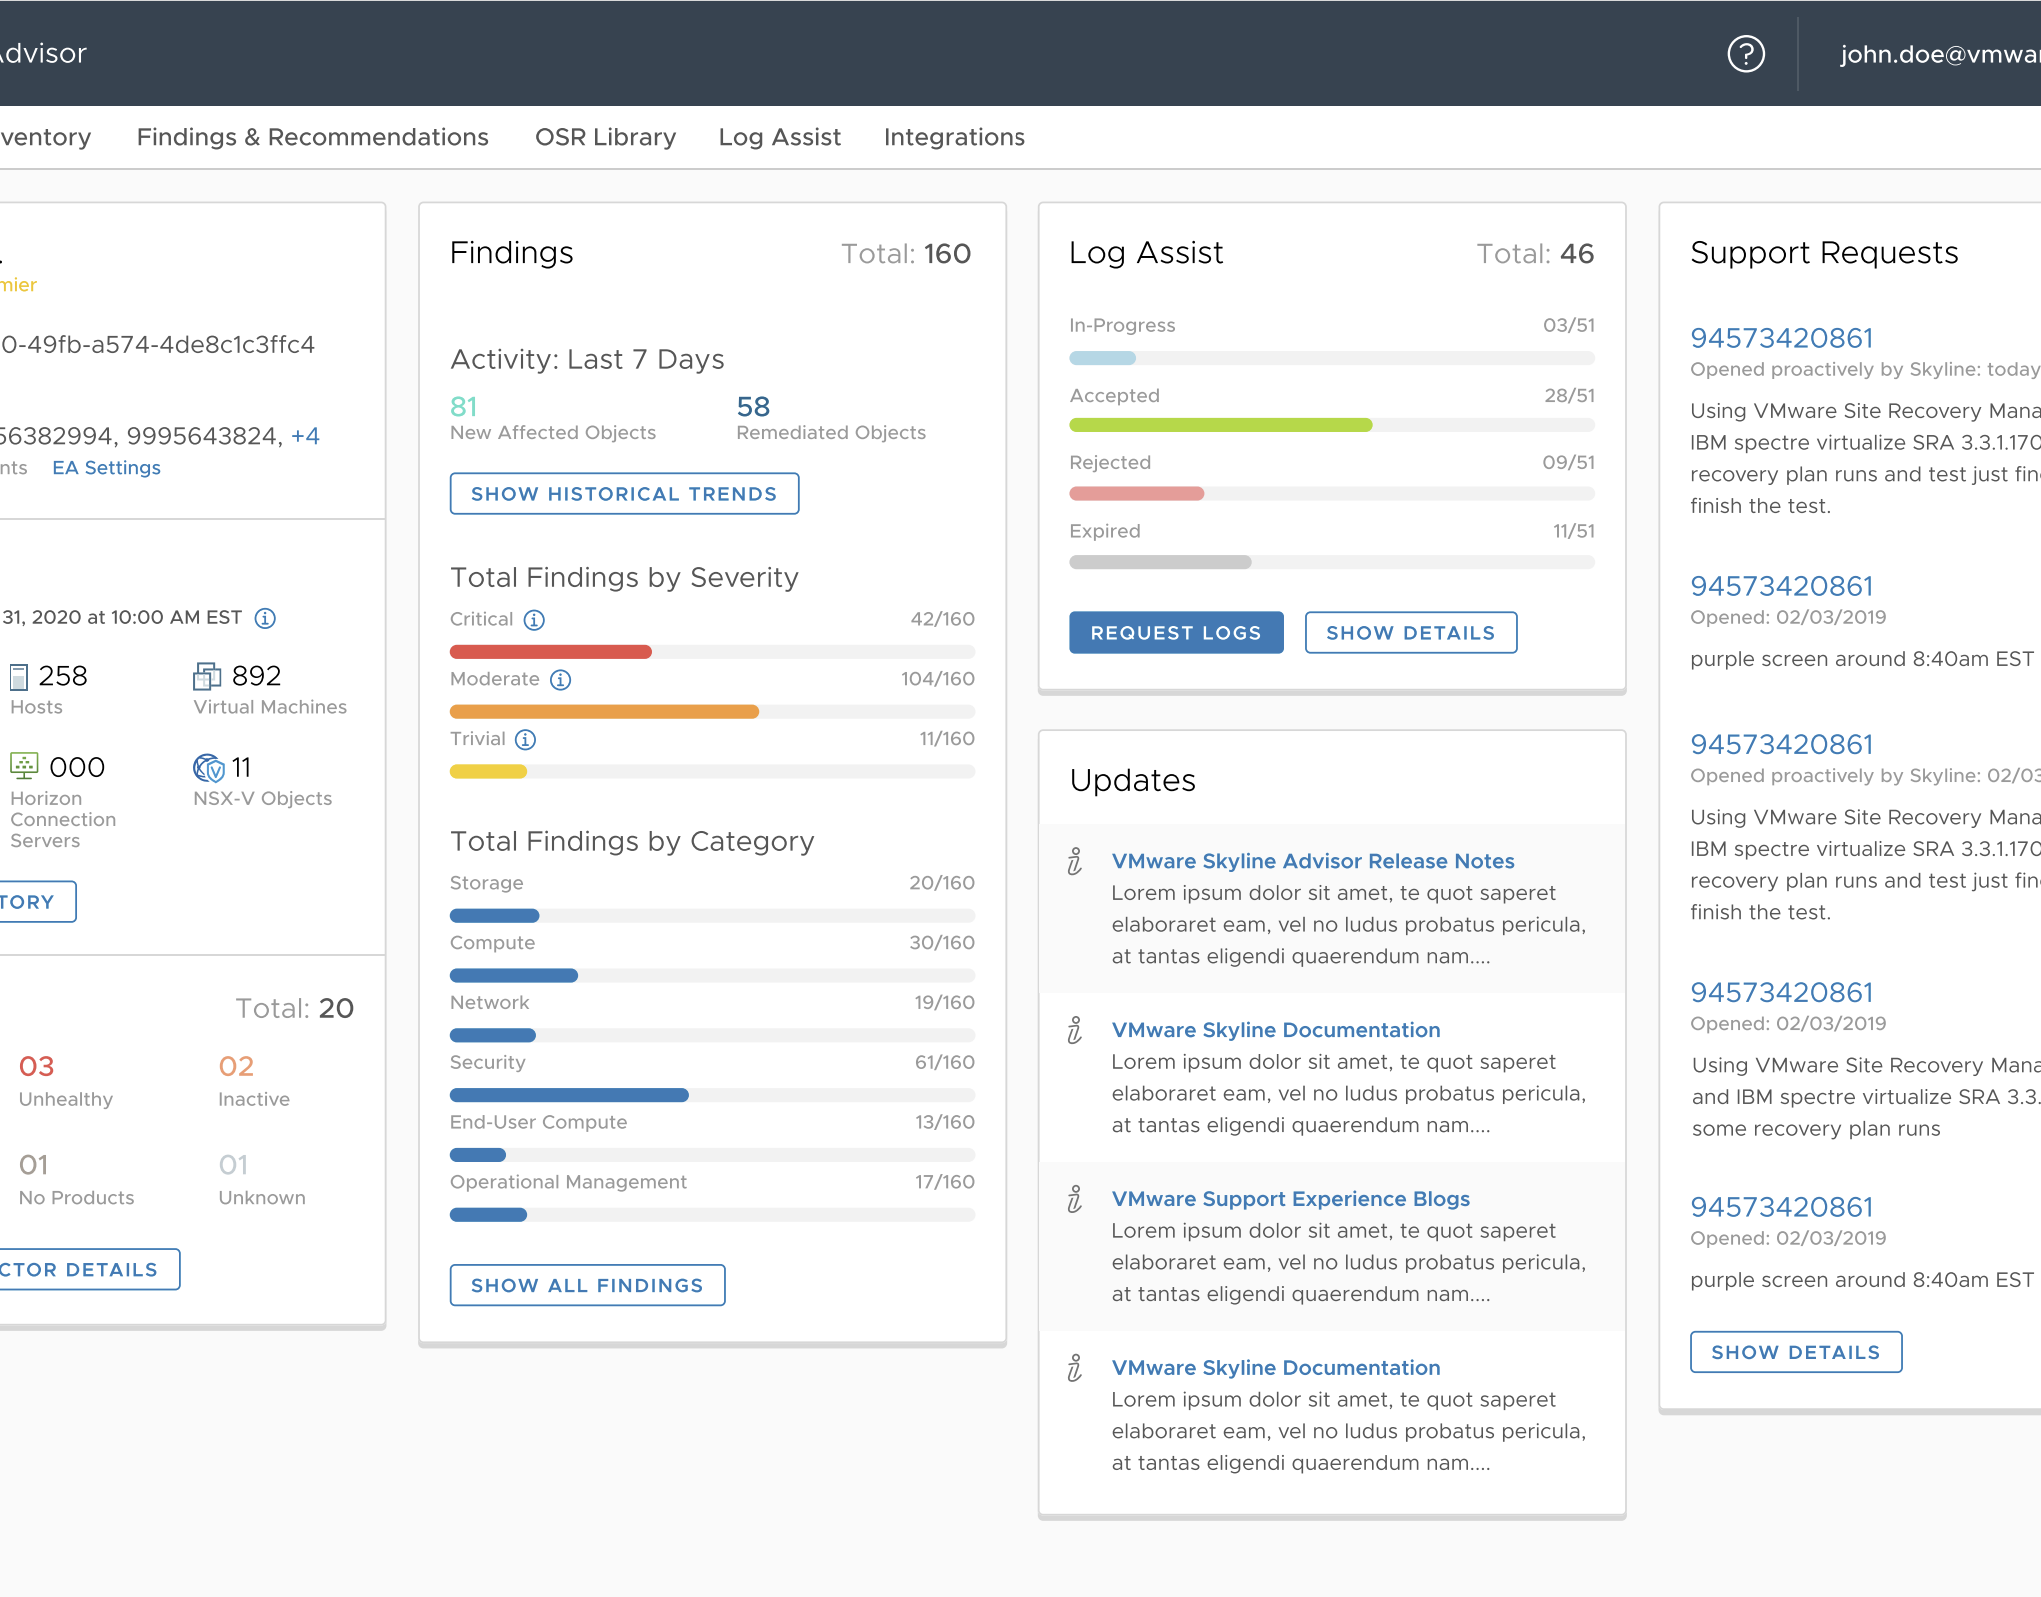Click the Findings Total: 160 text
This screenshot has height=1597, width=2041.
pos(906,254)
